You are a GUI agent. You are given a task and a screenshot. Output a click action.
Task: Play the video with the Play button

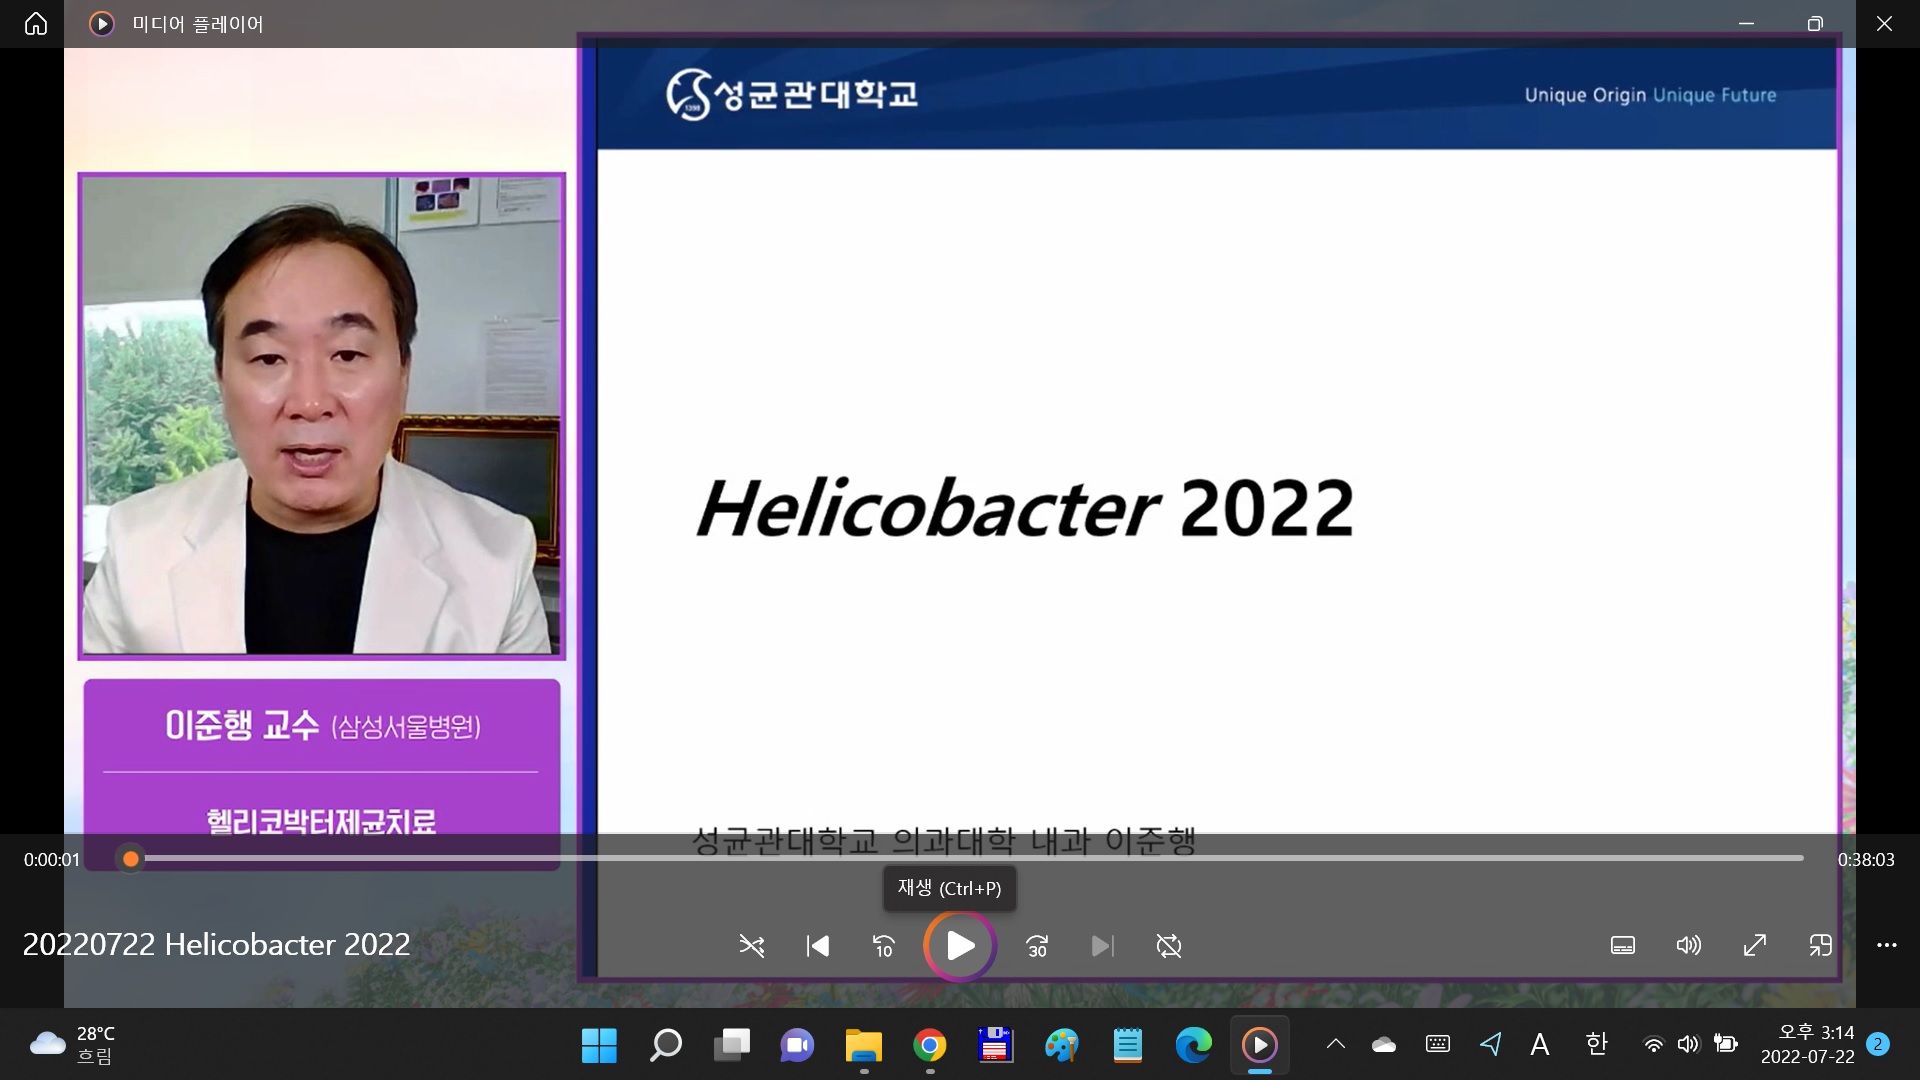pos(960,945)
